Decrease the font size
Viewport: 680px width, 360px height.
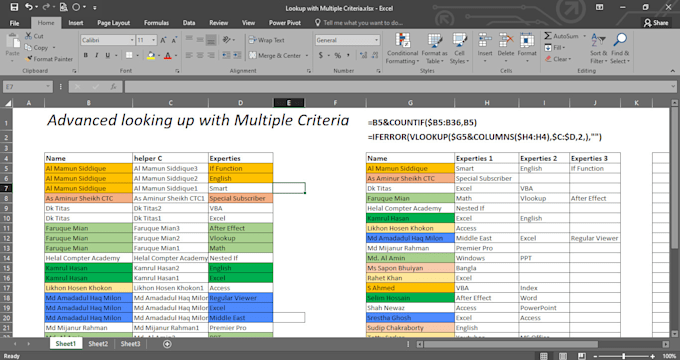point(174,40)
